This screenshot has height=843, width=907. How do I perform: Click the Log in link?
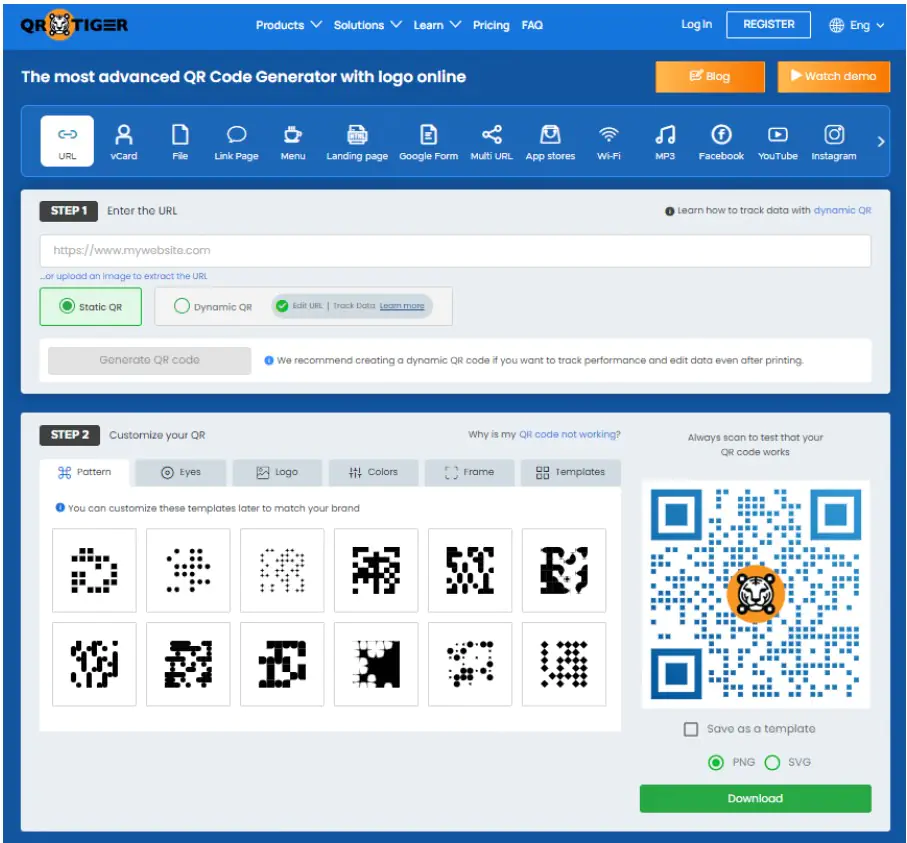click(696, 24)
